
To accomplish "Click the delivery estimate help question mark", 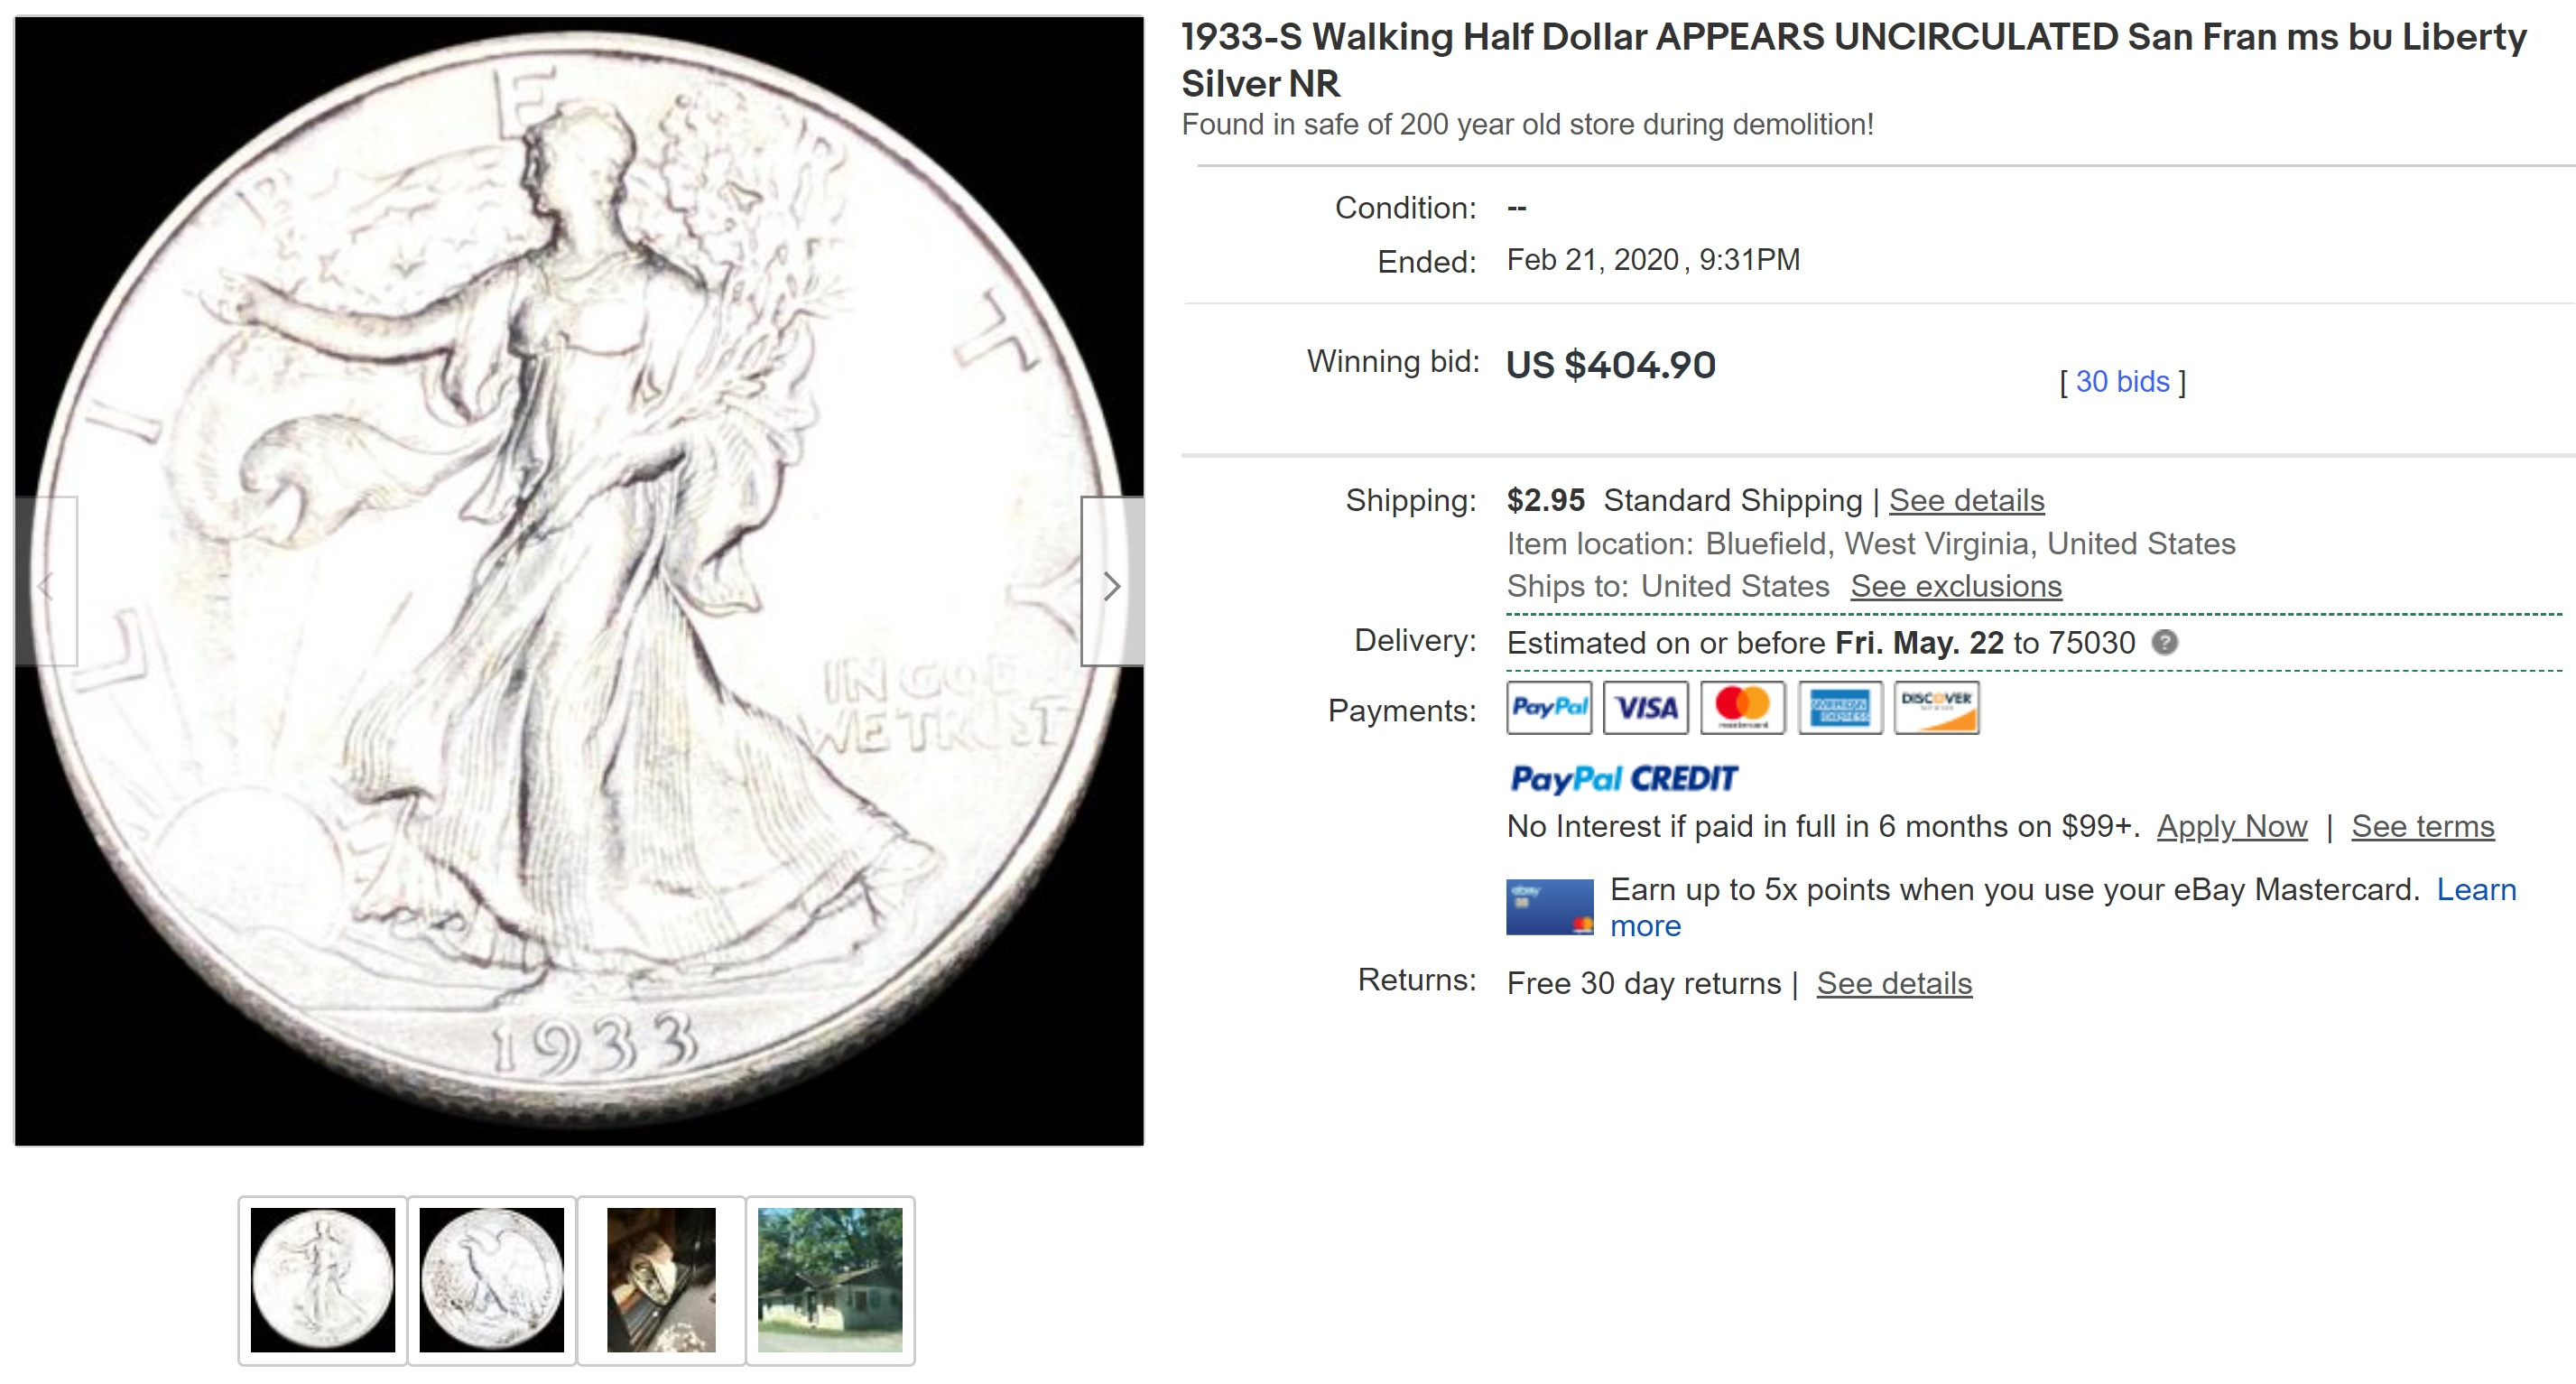I will pyautogui.click(x=2165, y=642).
